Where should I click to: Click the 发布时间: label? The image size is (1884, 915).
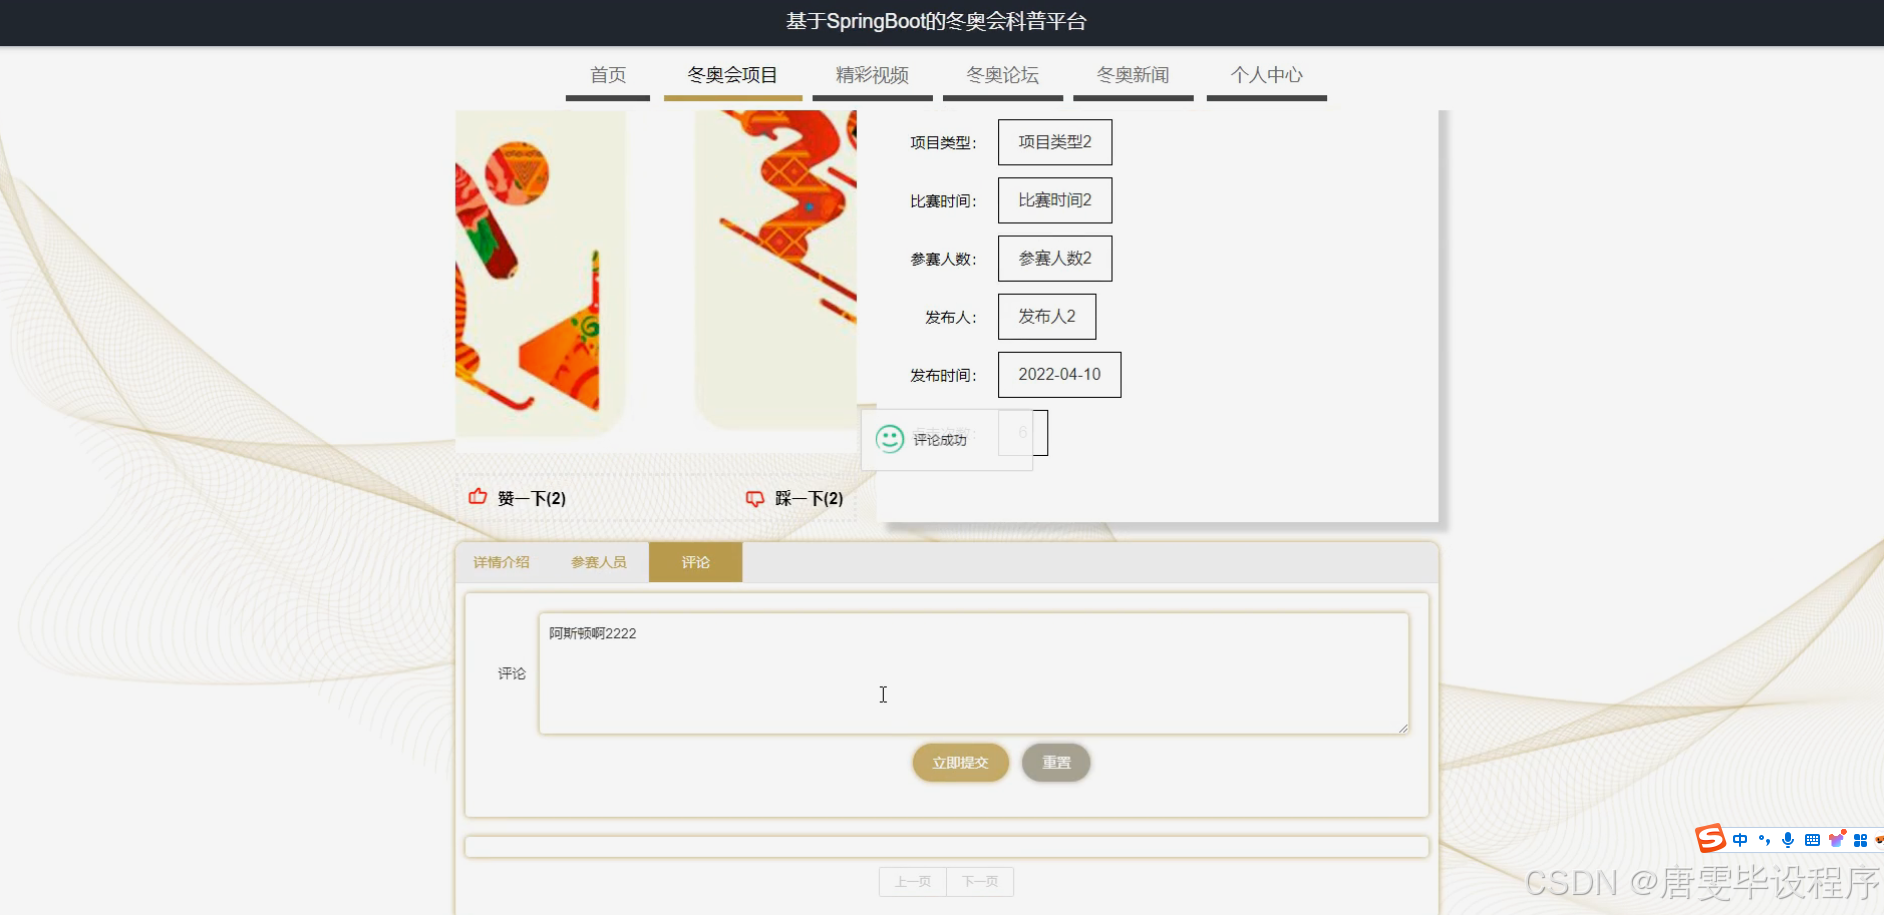coord(943,375)
